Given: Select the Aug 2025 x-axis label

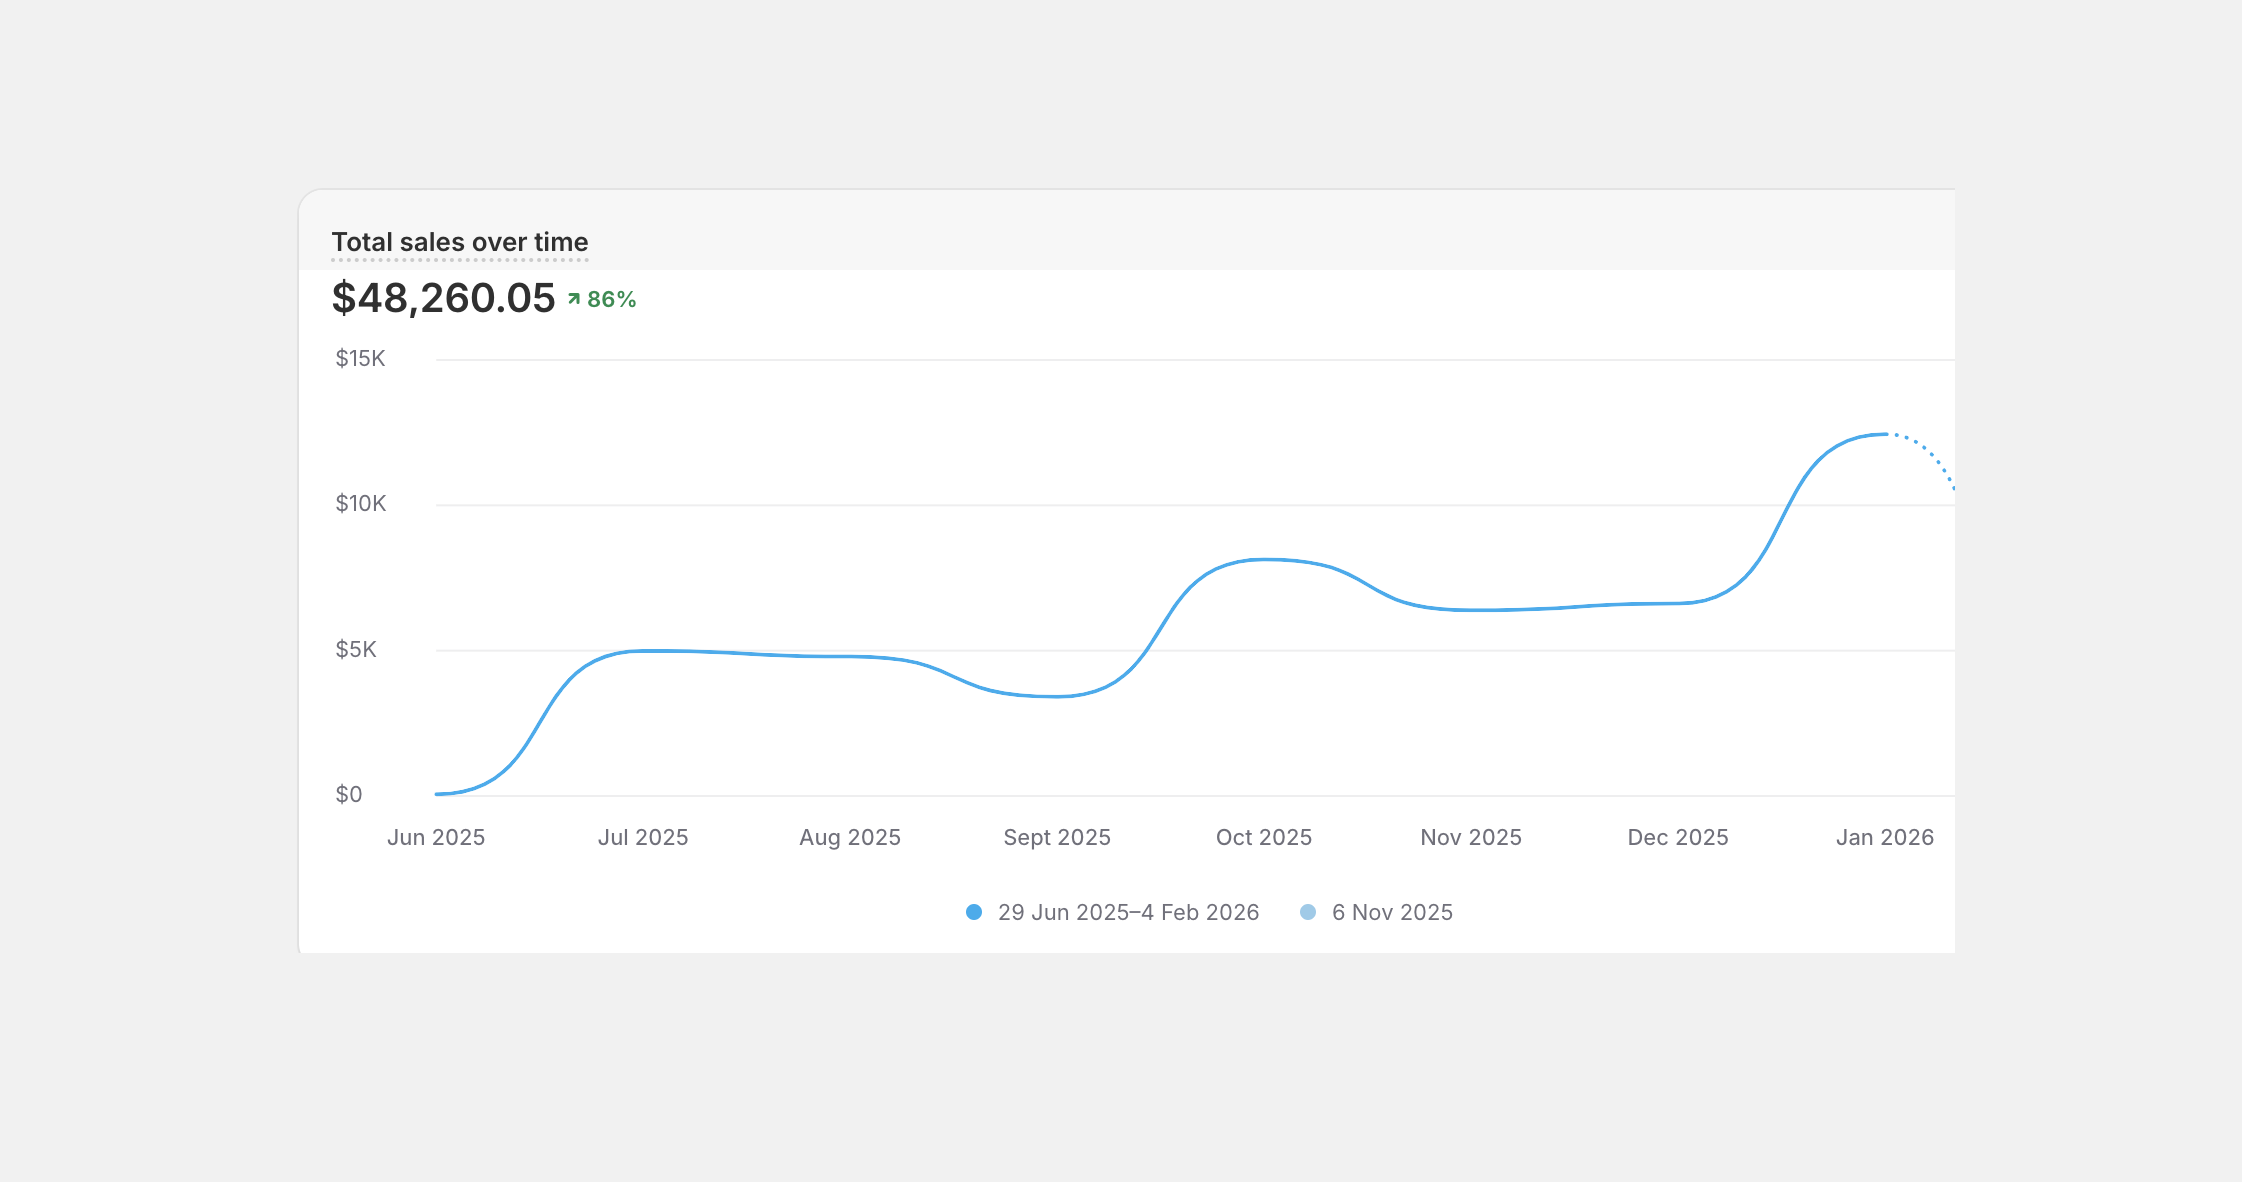Looking at the screenshot, I should (850, 838).
